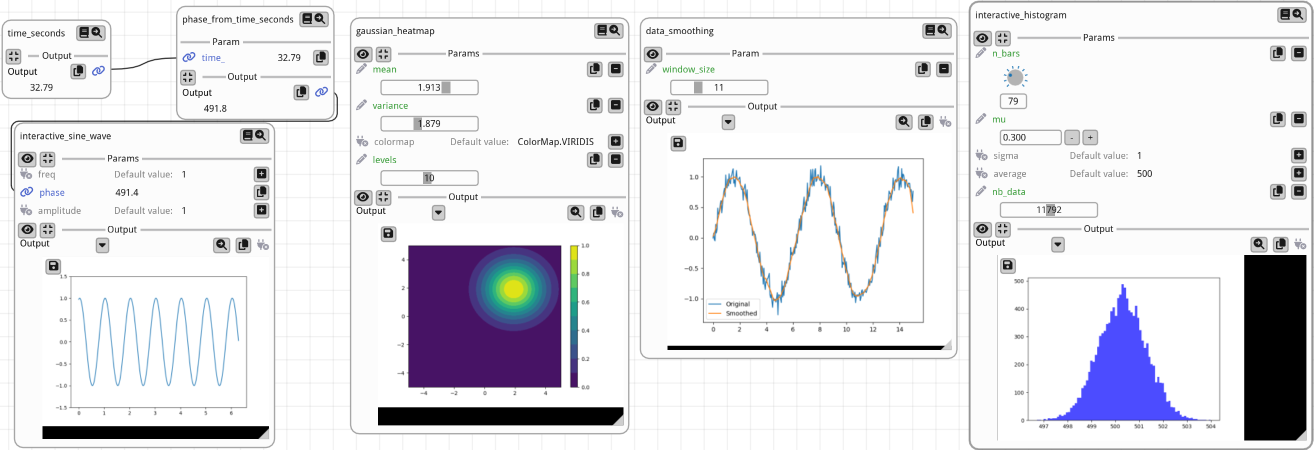Viewport: 1314px width, 450px height.
Task: Expand the Output dropdown arrow in gaussian_heatmap
Action: [438, 212]
